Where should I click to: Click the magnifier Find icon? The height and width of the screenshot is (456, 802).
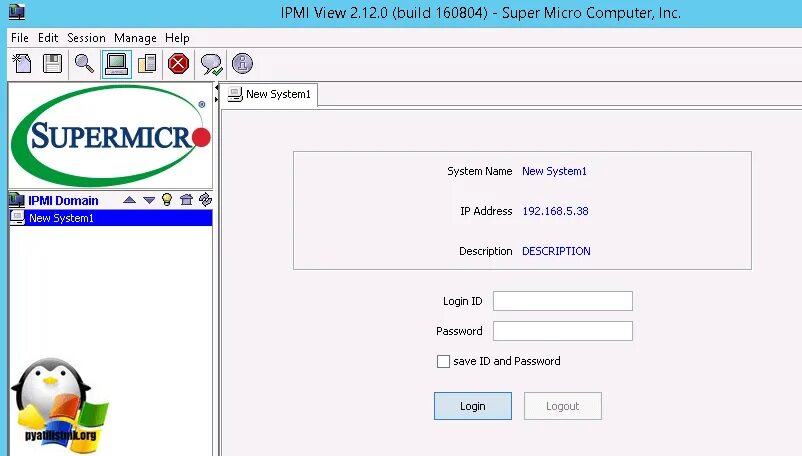84,64
